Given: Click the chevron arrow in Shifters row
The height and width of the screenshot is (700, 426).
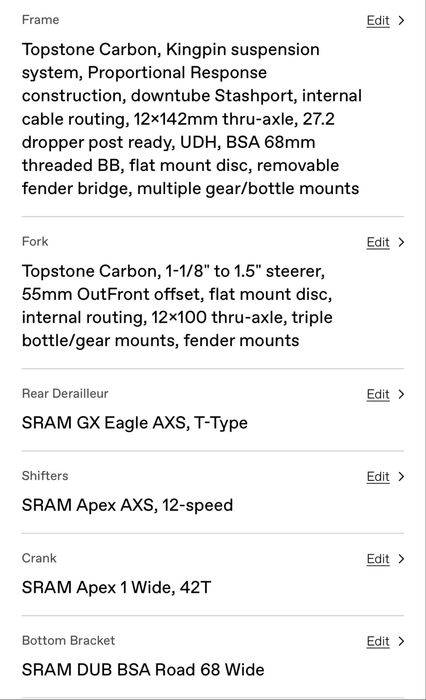Looking at the screenshot, I should point(401,477).
